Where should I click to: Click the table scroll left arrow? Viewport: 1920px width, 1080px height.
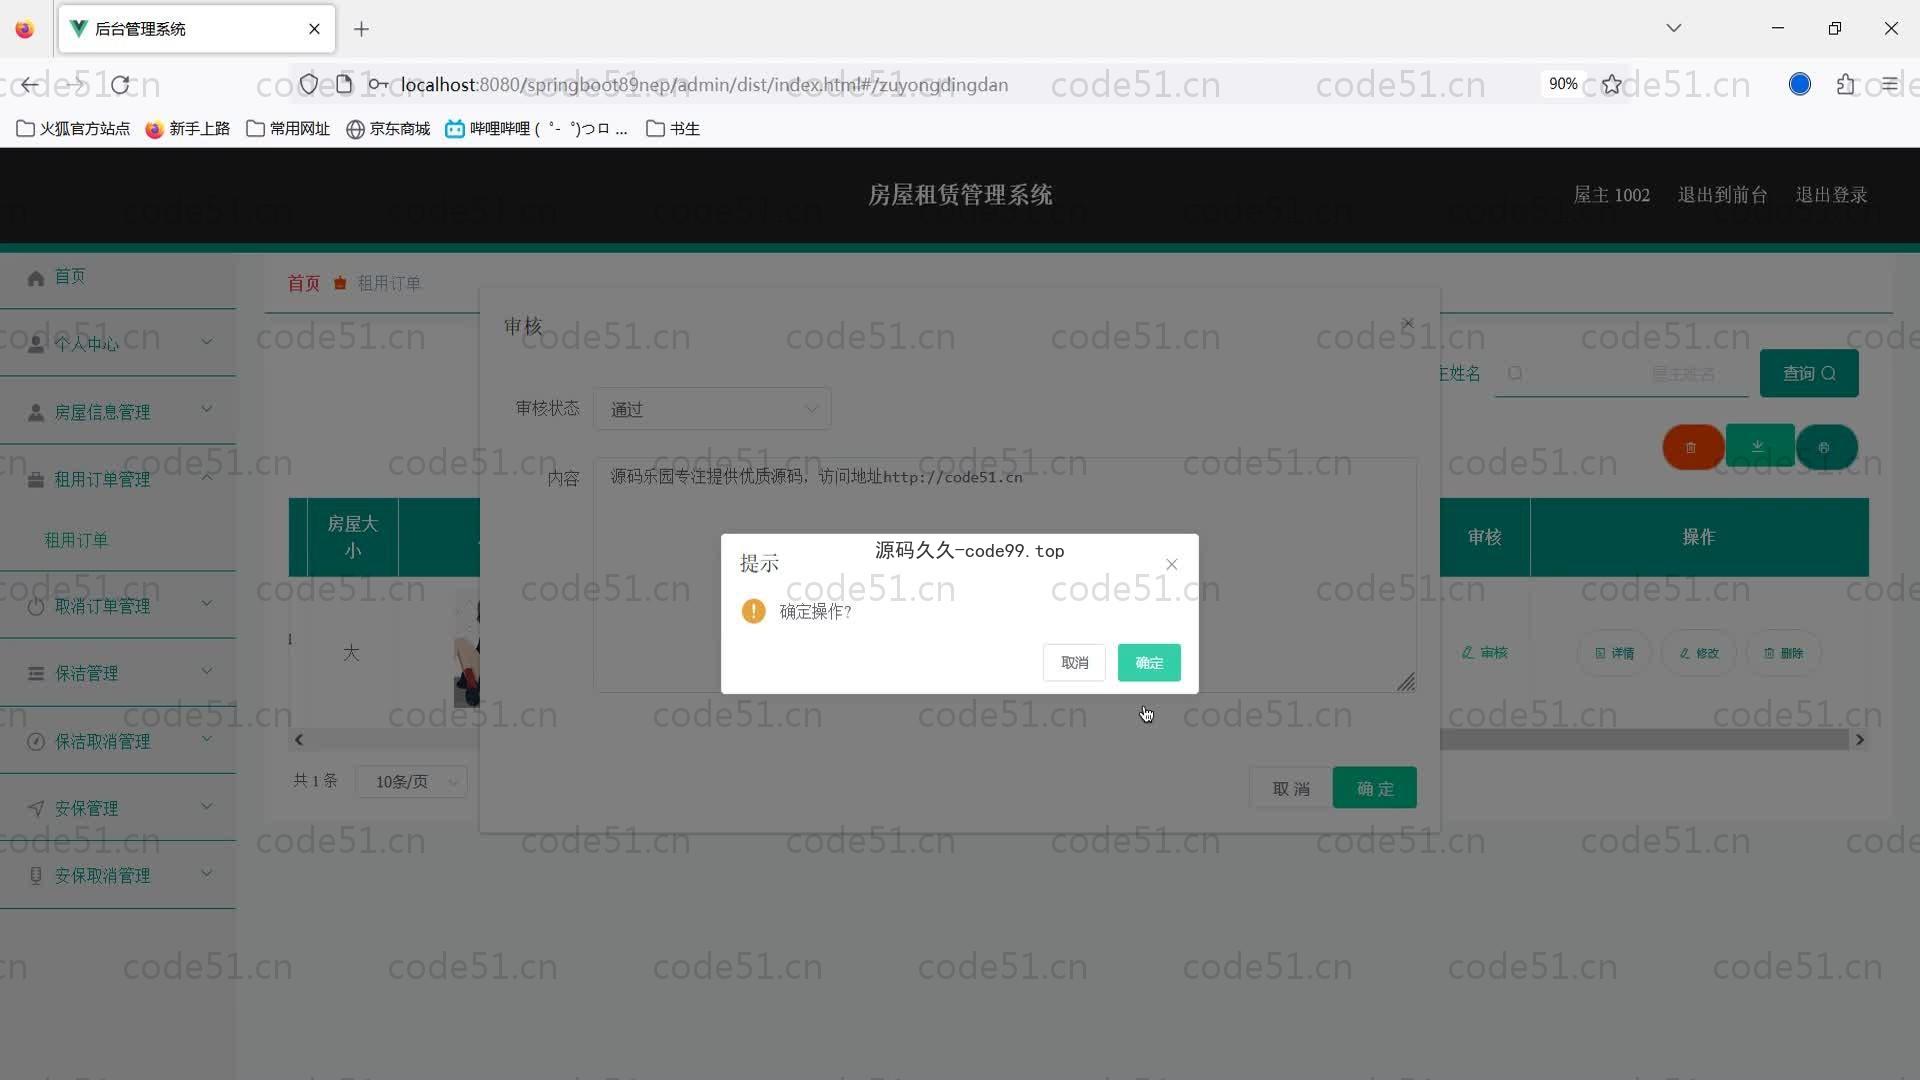point(298,740)
